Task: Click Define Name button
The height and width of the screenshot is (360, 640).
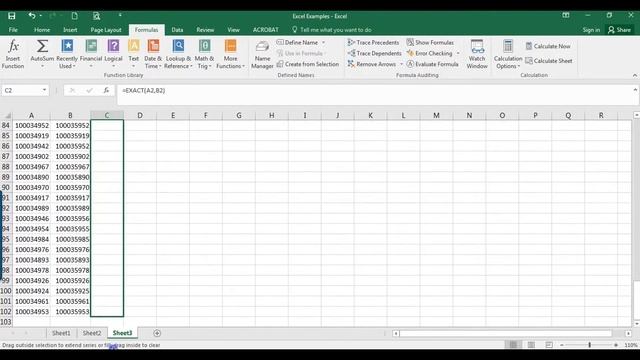Action: (297, 42)
